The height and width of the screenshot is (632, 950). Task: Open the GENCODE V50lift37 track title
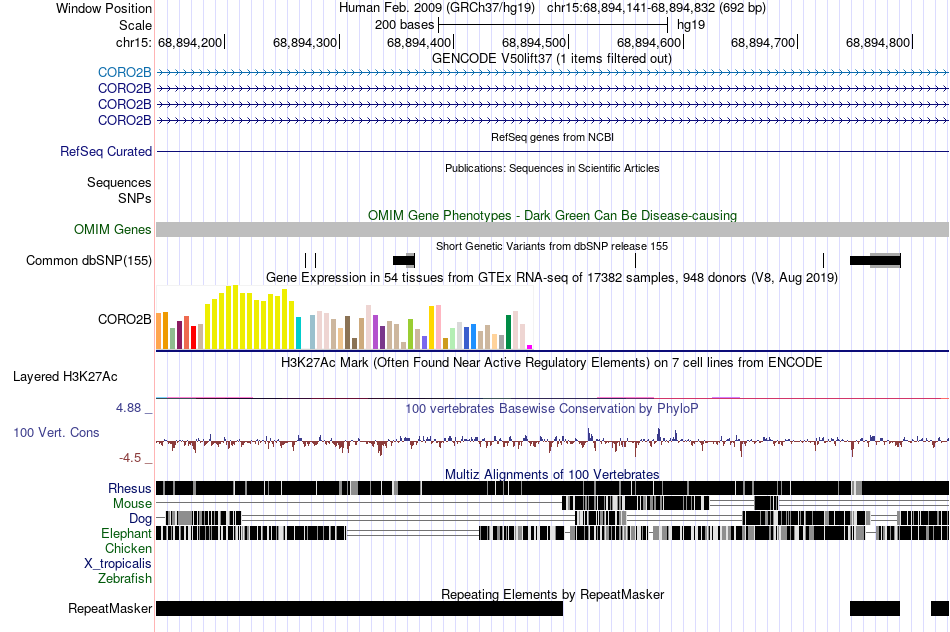pos(551,59)
